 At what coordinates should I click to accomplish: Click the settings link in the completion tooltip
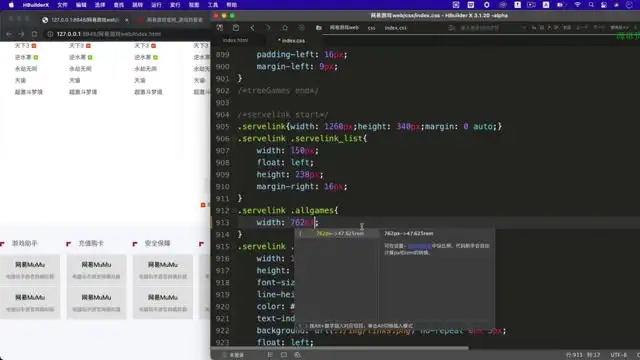420,246
